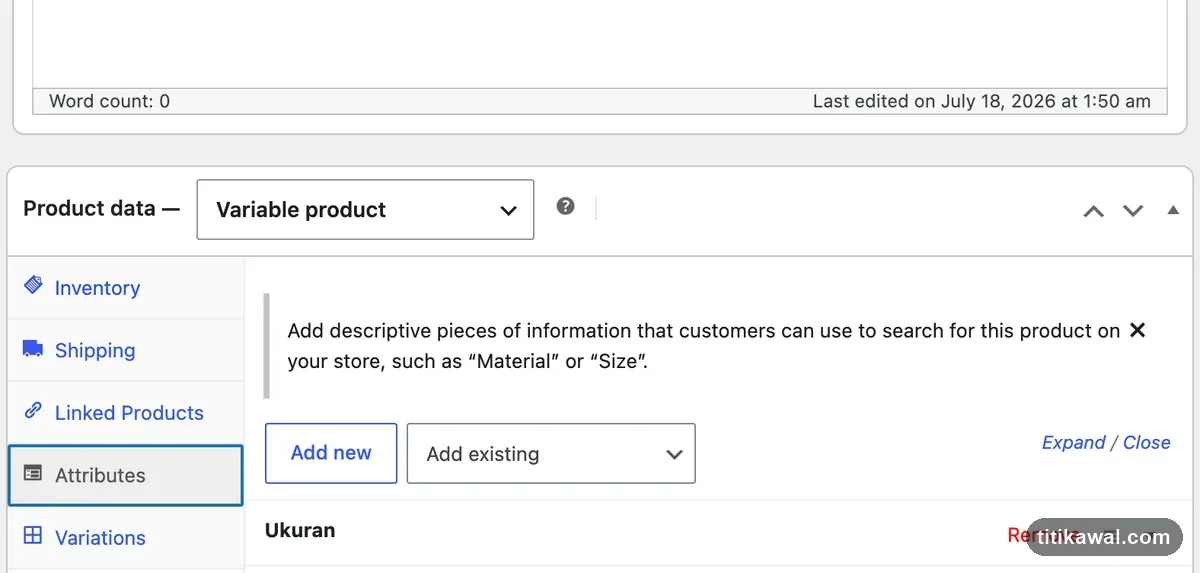Click the Linked Products chain icon
This screenshot has width=1200, height=573.
click(x=33, y=411)
